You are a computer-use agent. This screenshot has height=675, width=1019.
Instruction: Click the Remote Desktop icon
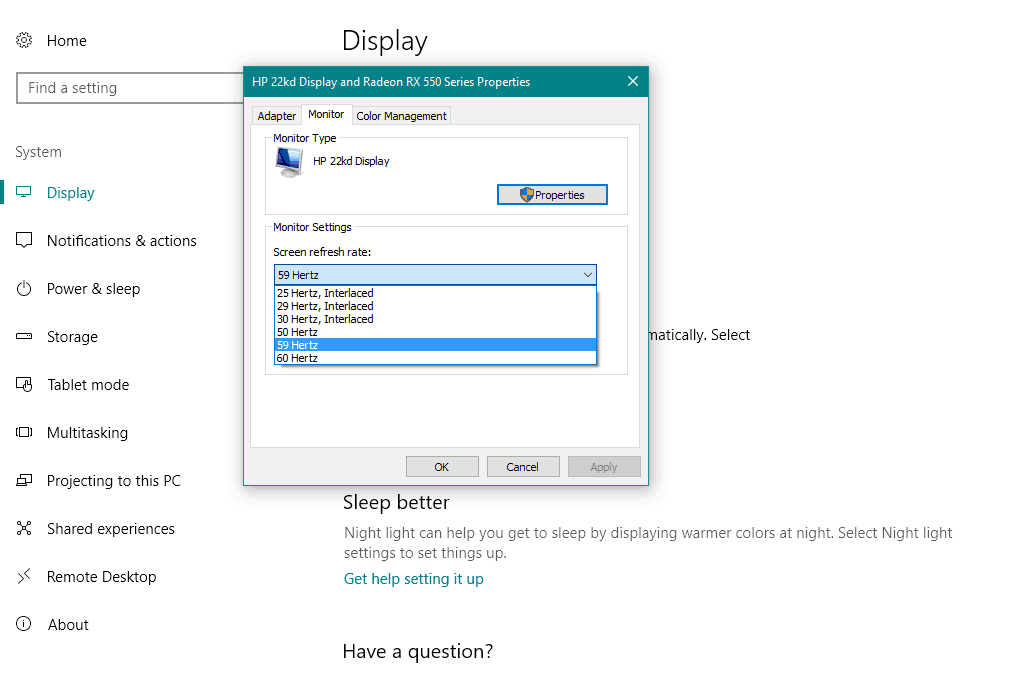(x=24, y=576)
